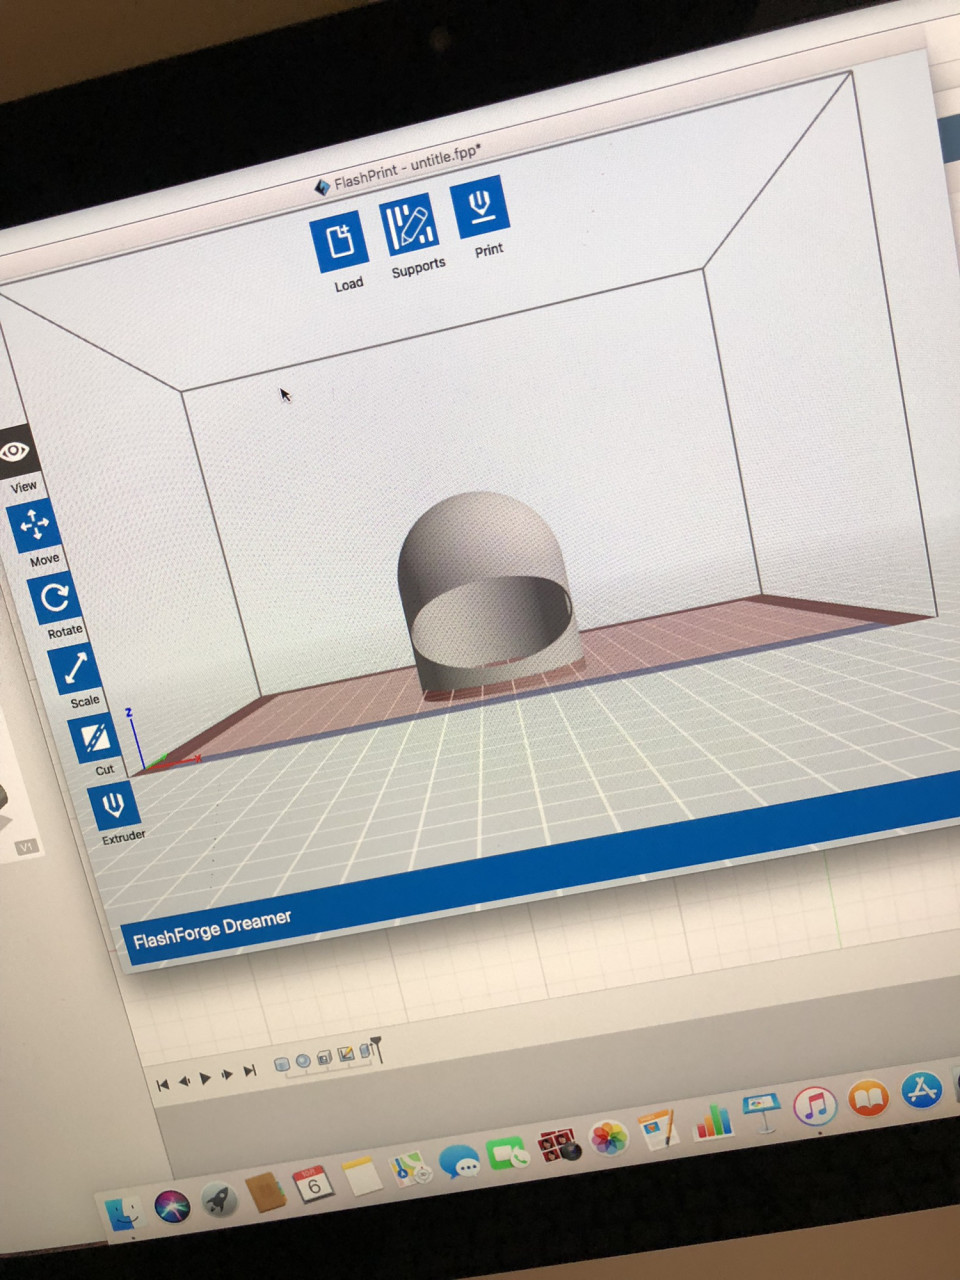Open Numbers from the Dock
Viewport: 960px width, 1280px height.
(x=713, y=1121)
